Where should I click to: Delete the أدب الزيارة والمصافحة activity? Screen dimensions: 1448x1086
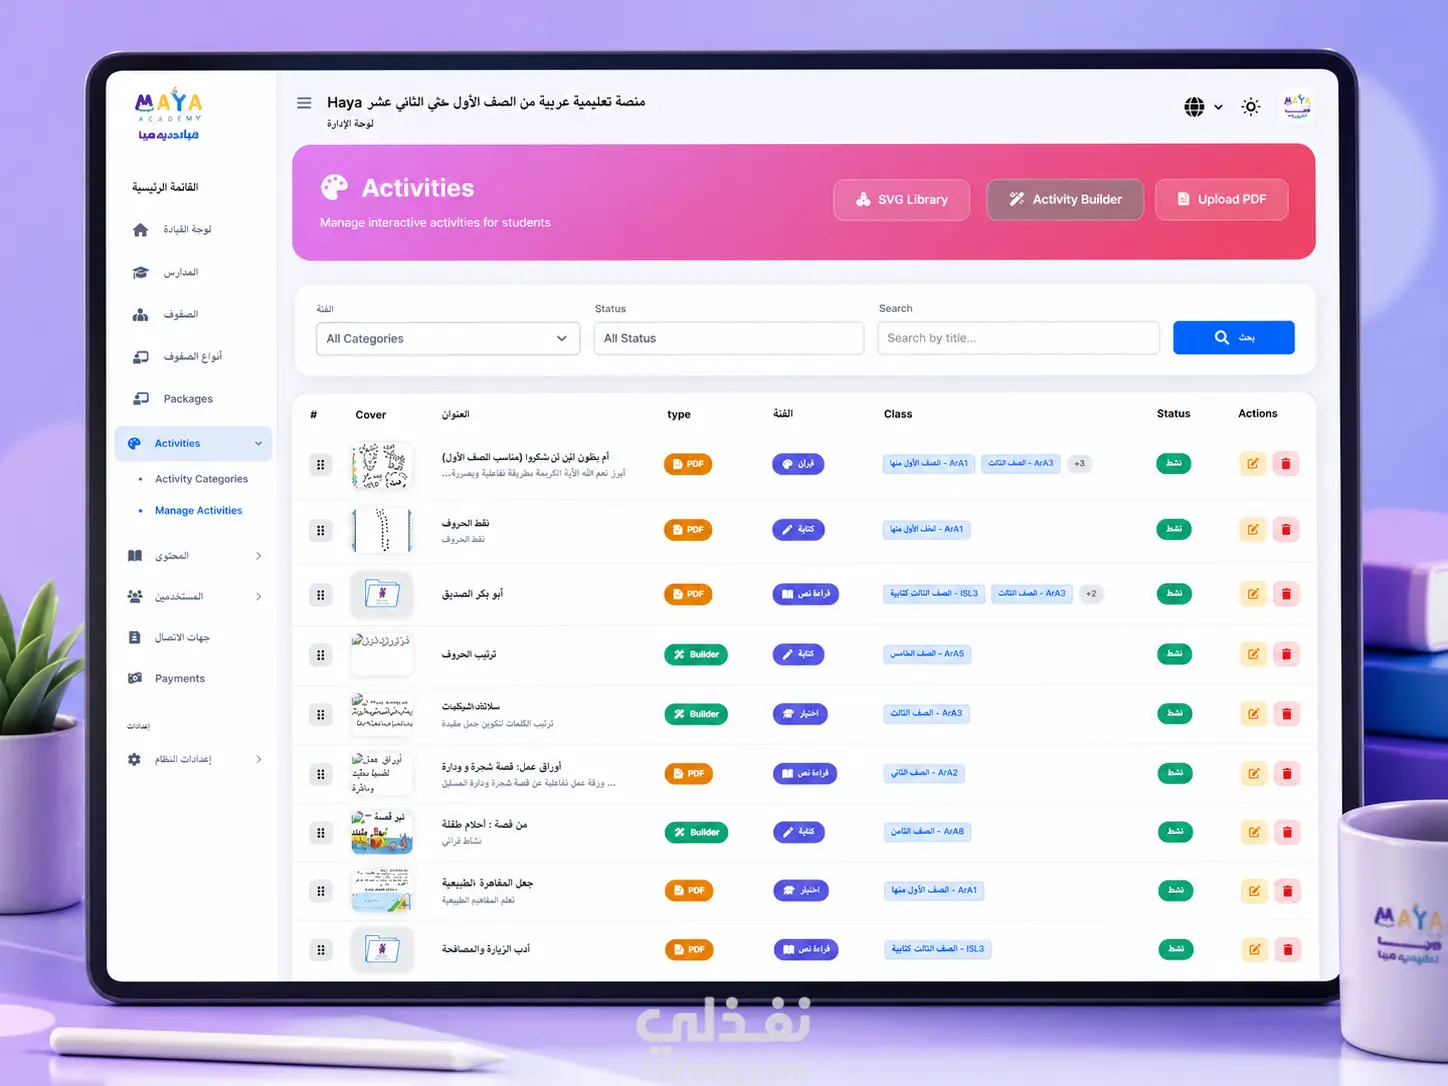pos(1288,949)
